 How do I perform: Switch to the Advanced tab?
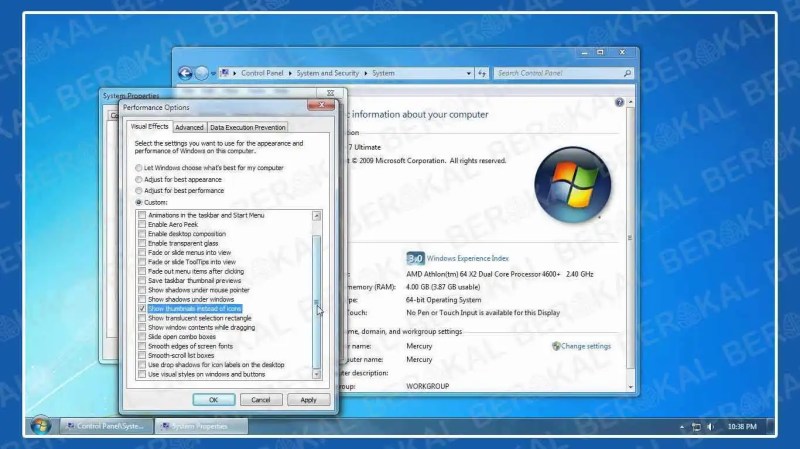(189, 128)
